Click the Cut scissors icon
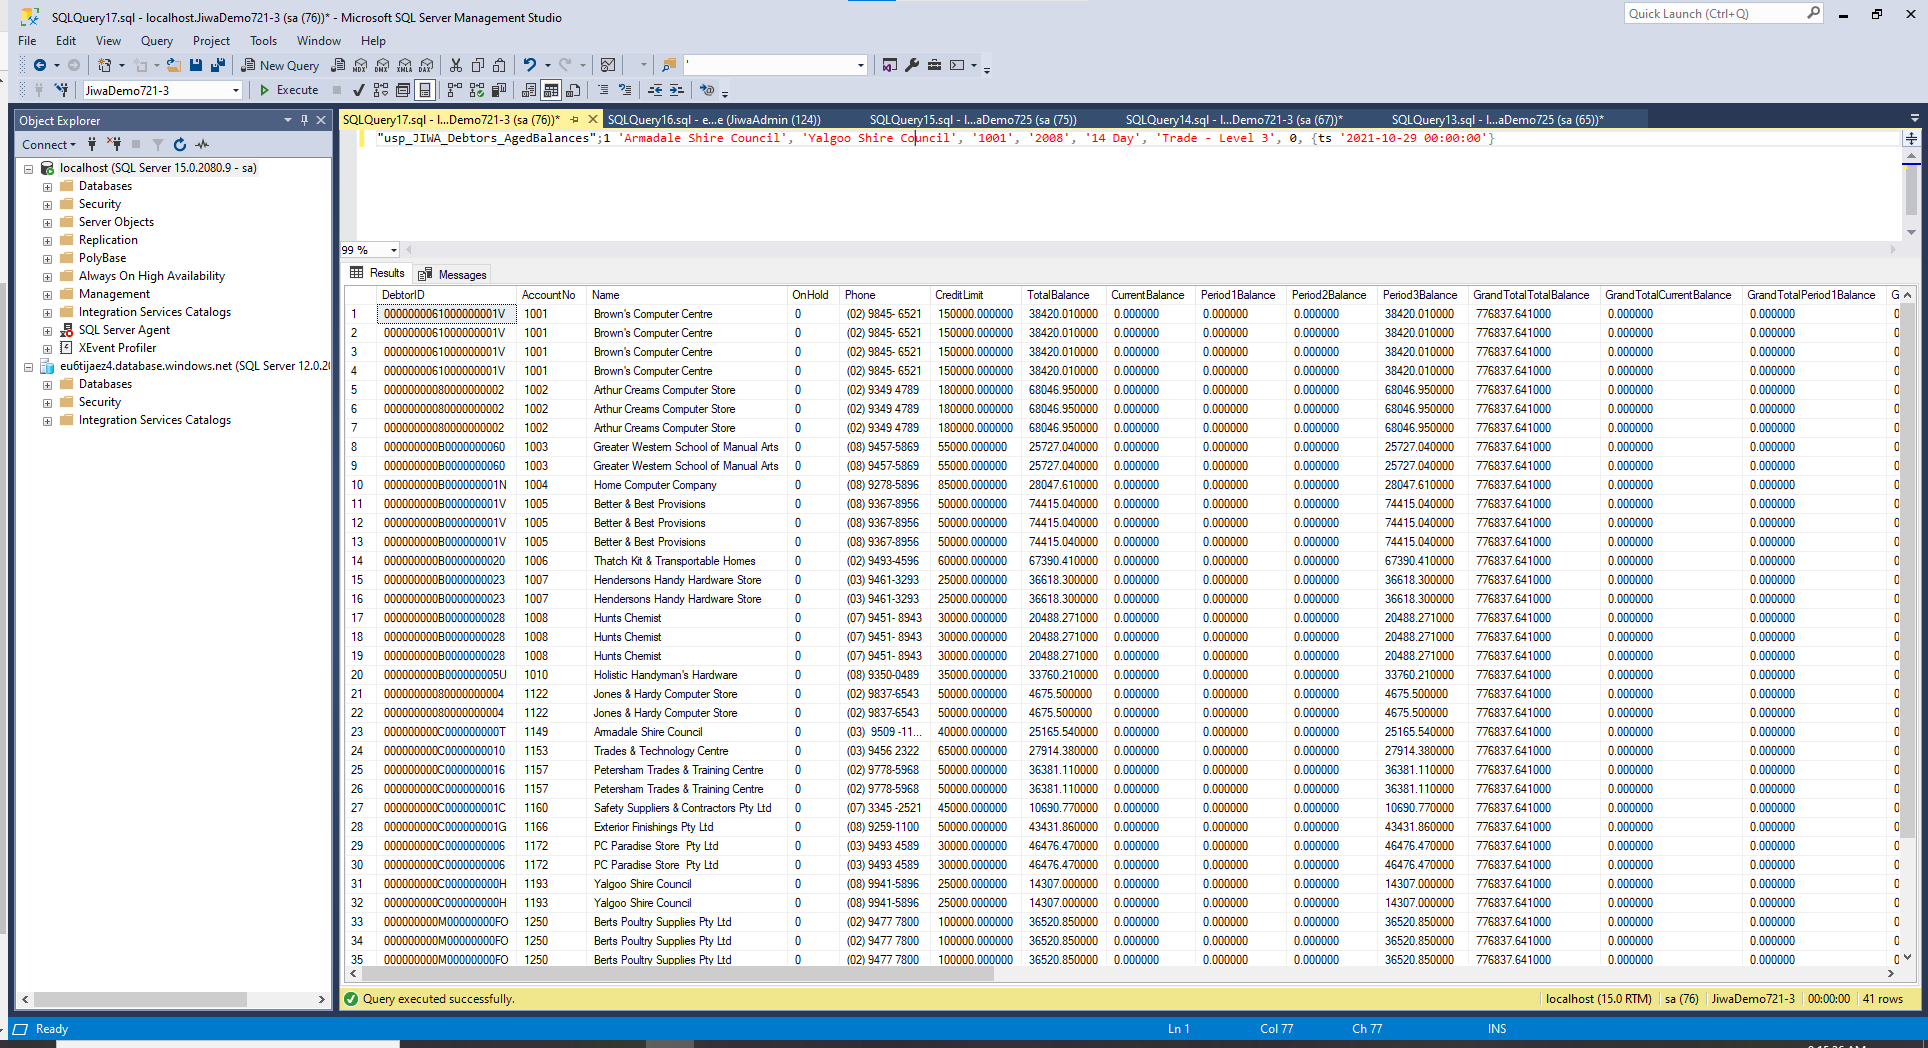Screen dimensions: 1928x1048 [456, 65]
